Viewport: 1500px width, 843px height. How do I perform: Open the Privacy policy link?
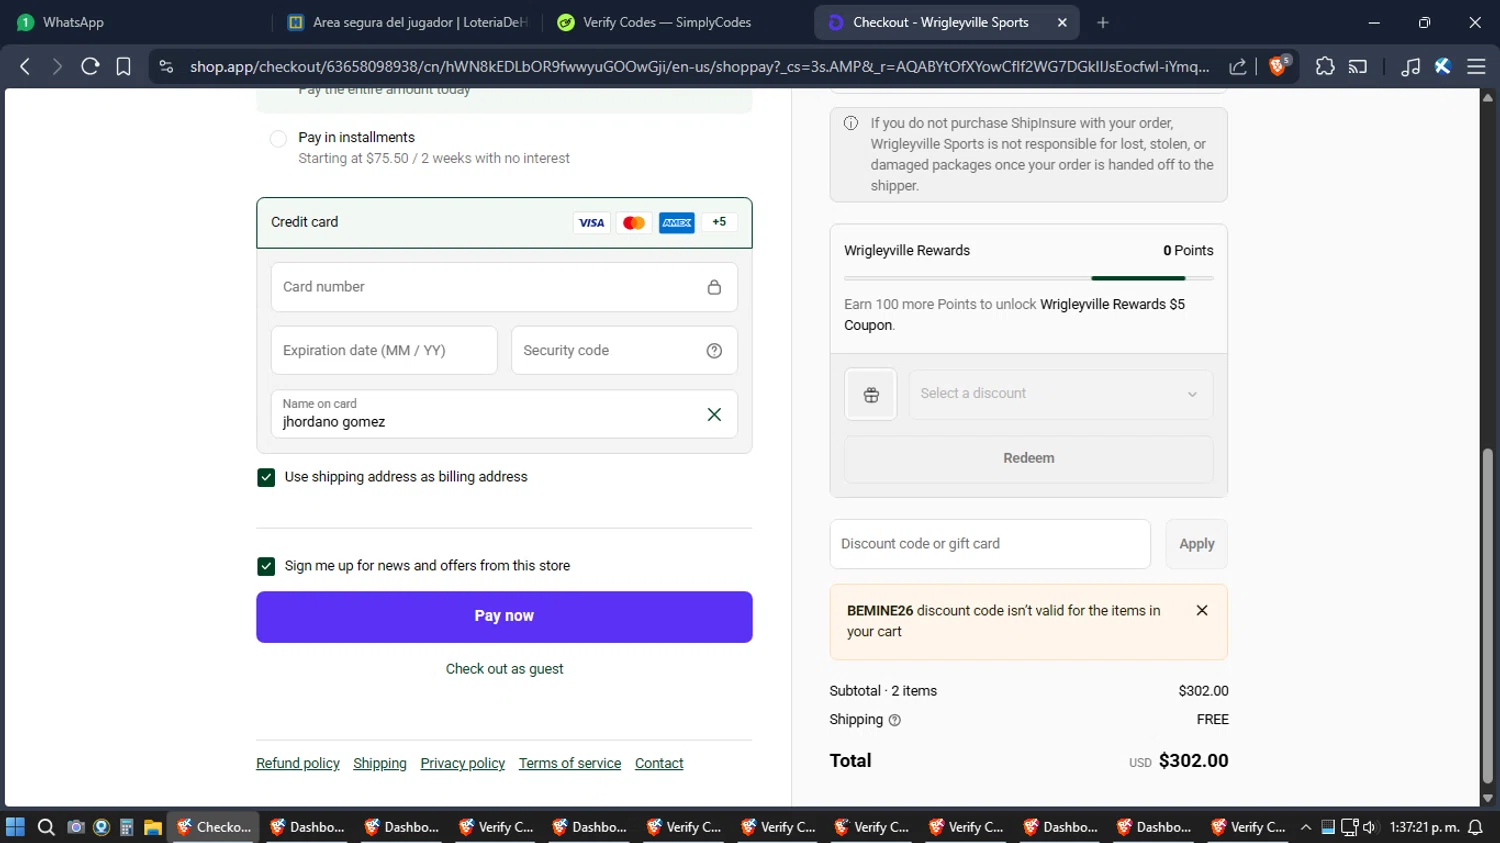point(463,764)
